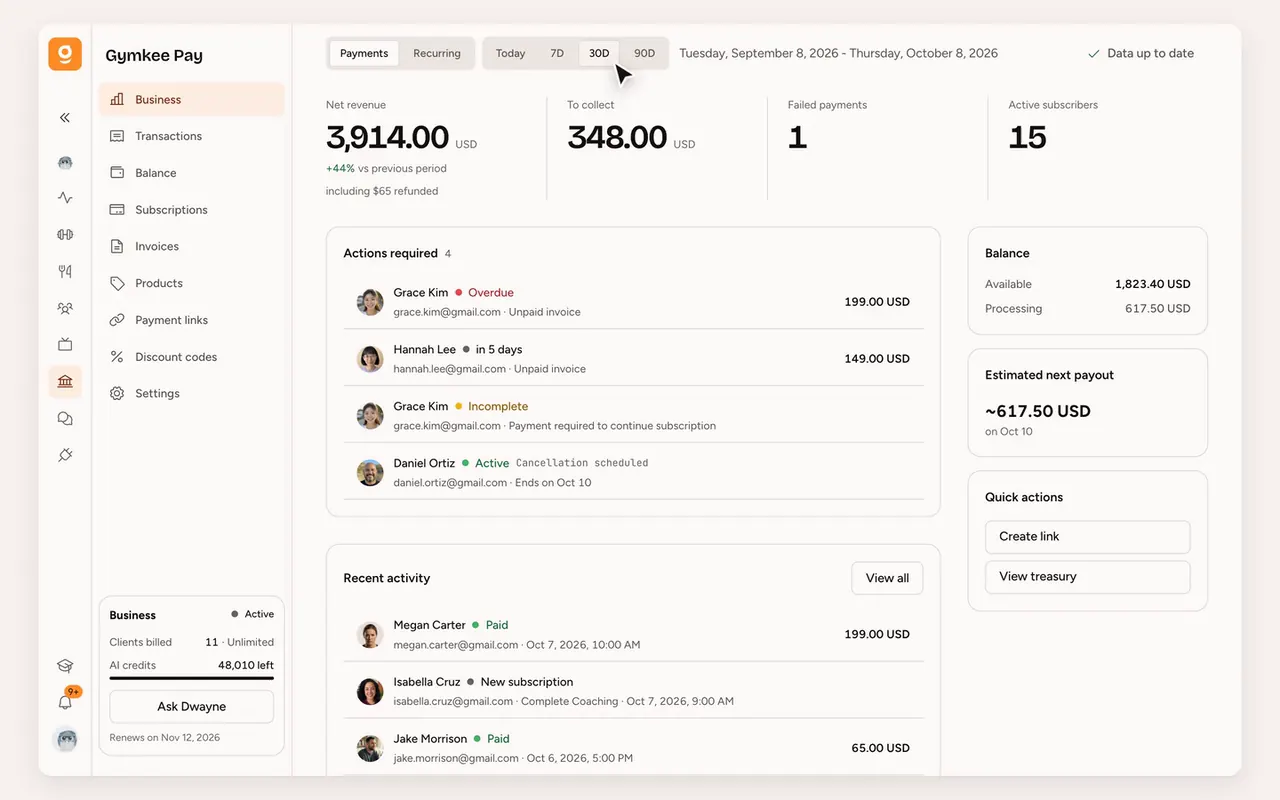Open the plug integrations icon

(x=65, y=455)
